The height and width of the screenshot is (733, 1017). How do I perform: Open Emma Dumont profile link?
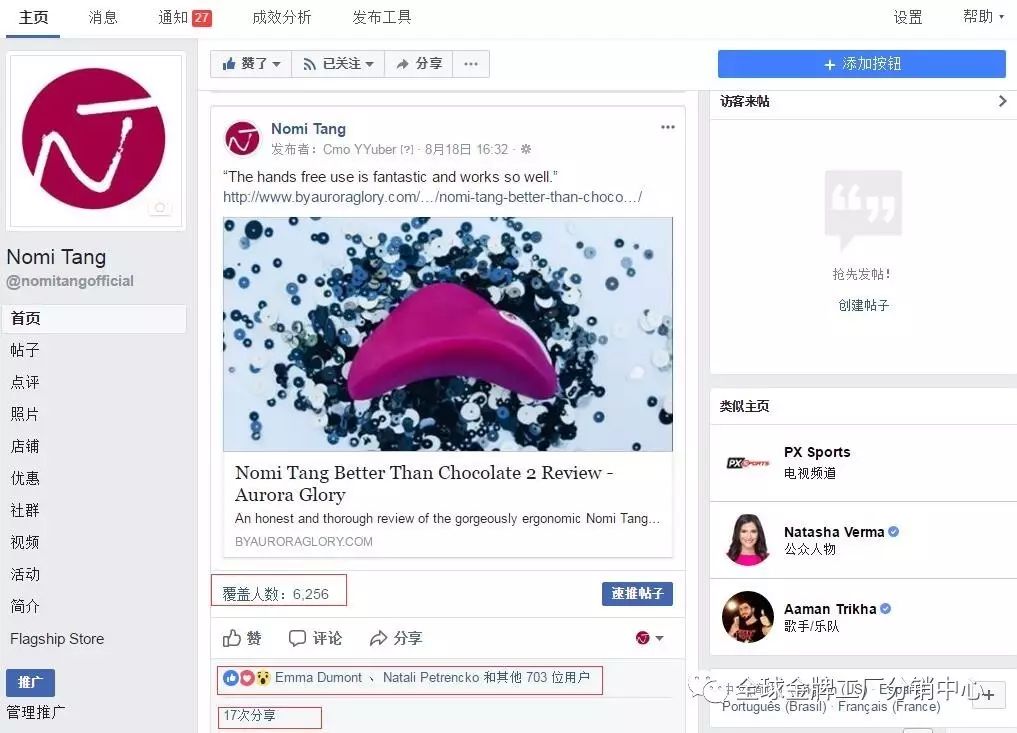[318, 677]
